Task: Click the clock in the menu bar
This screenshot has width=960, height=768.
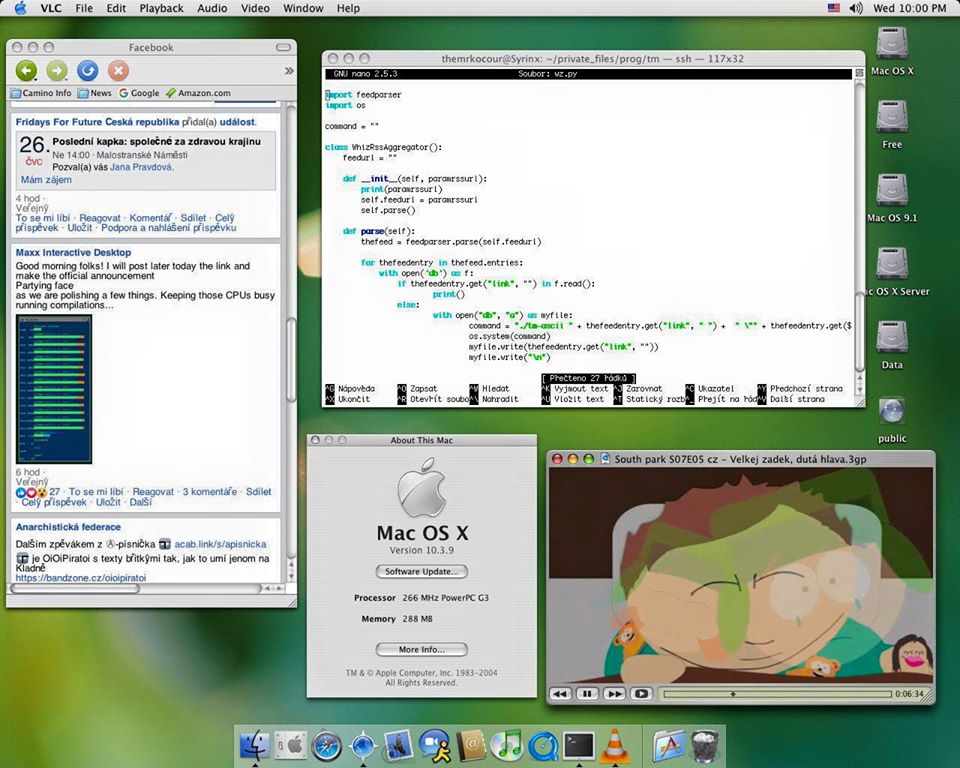Action: coord(909,8)
